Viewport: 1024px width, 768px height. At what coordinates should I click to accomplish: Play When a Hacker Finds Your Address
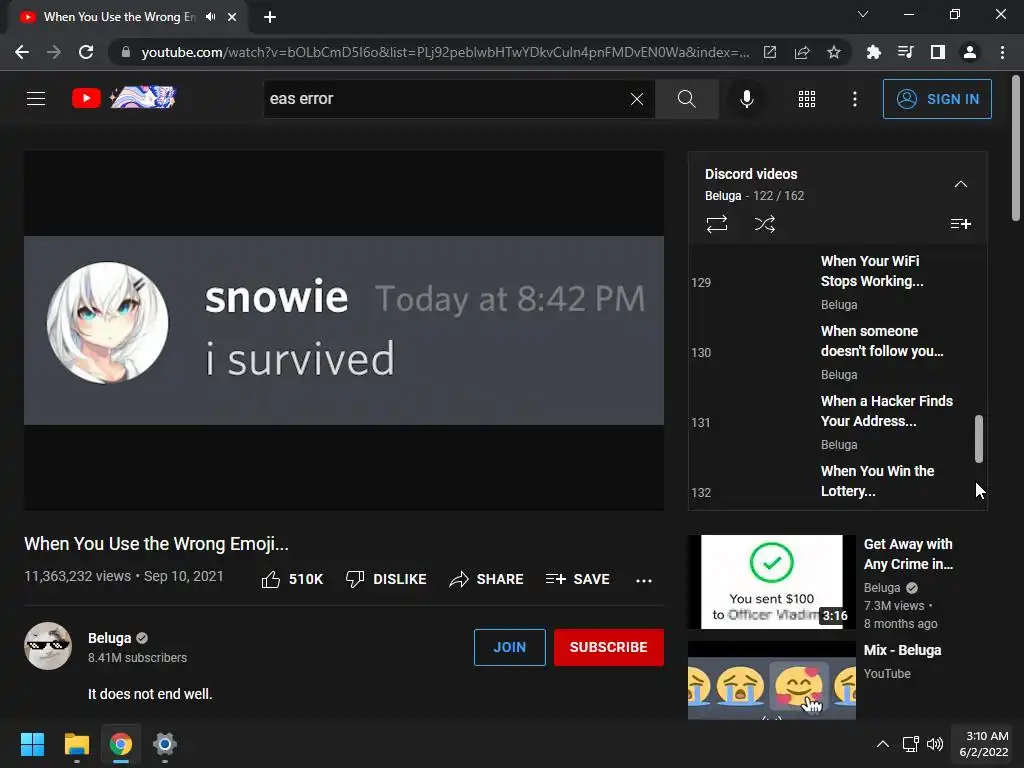835,422
